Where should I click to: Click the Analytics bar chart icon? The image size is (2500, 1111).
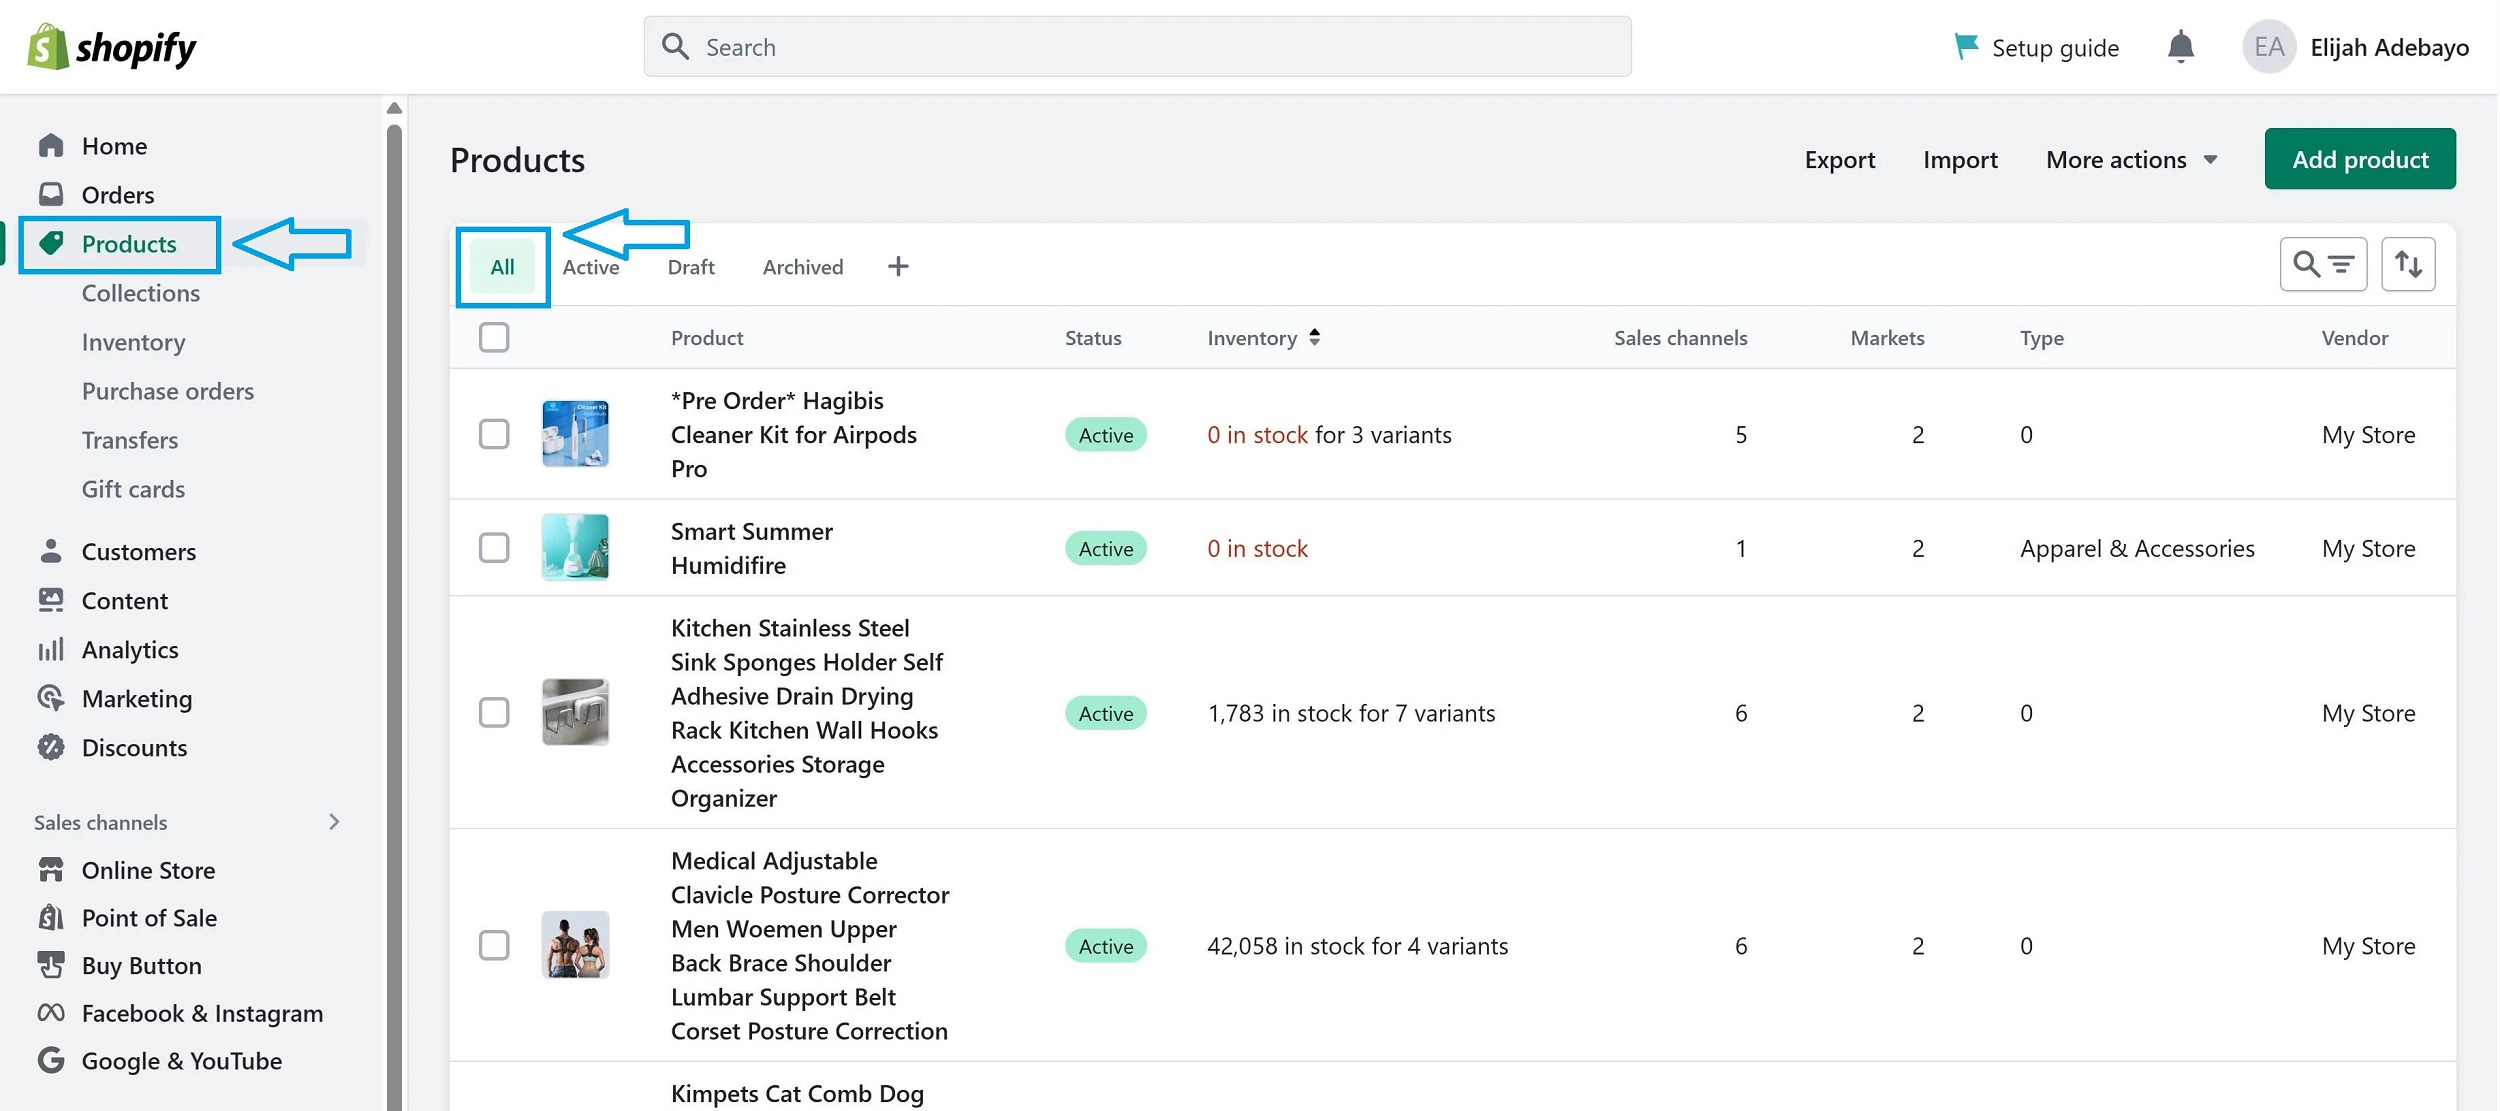[51, 649]
